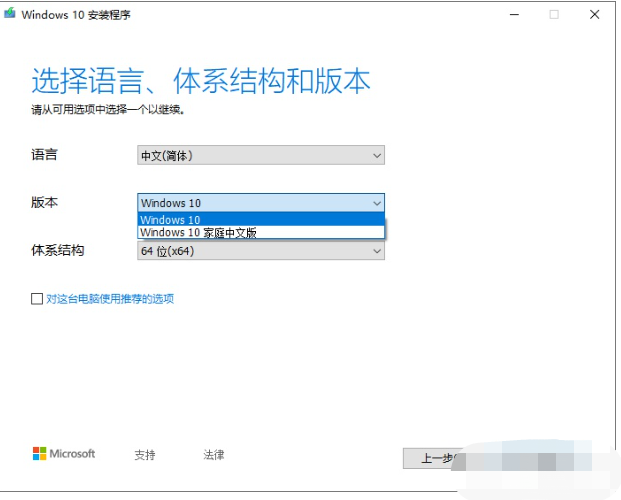Open the 语言 dropdown showing 中文(简体)
Viewport: 621px width, 500px height.
point(261,155)
